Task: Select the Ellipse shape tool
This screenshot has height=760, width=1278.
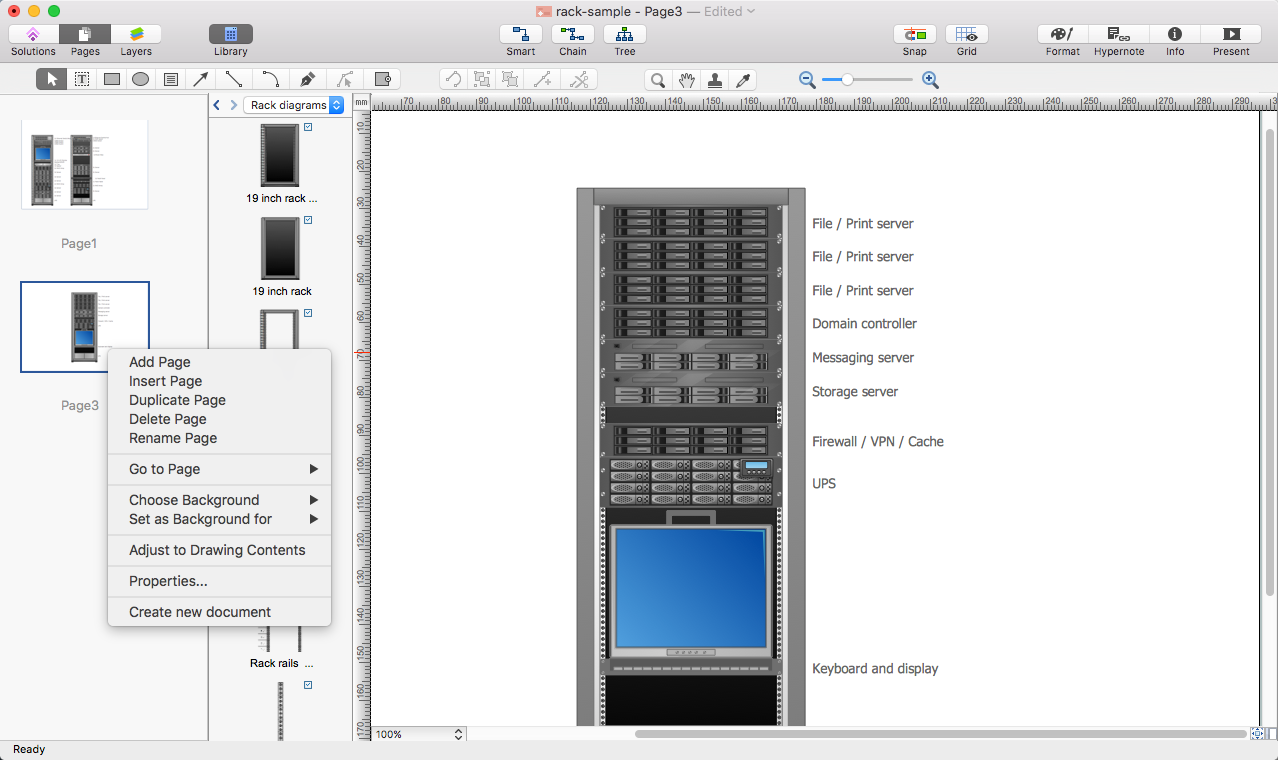Action: coord(141,80)
